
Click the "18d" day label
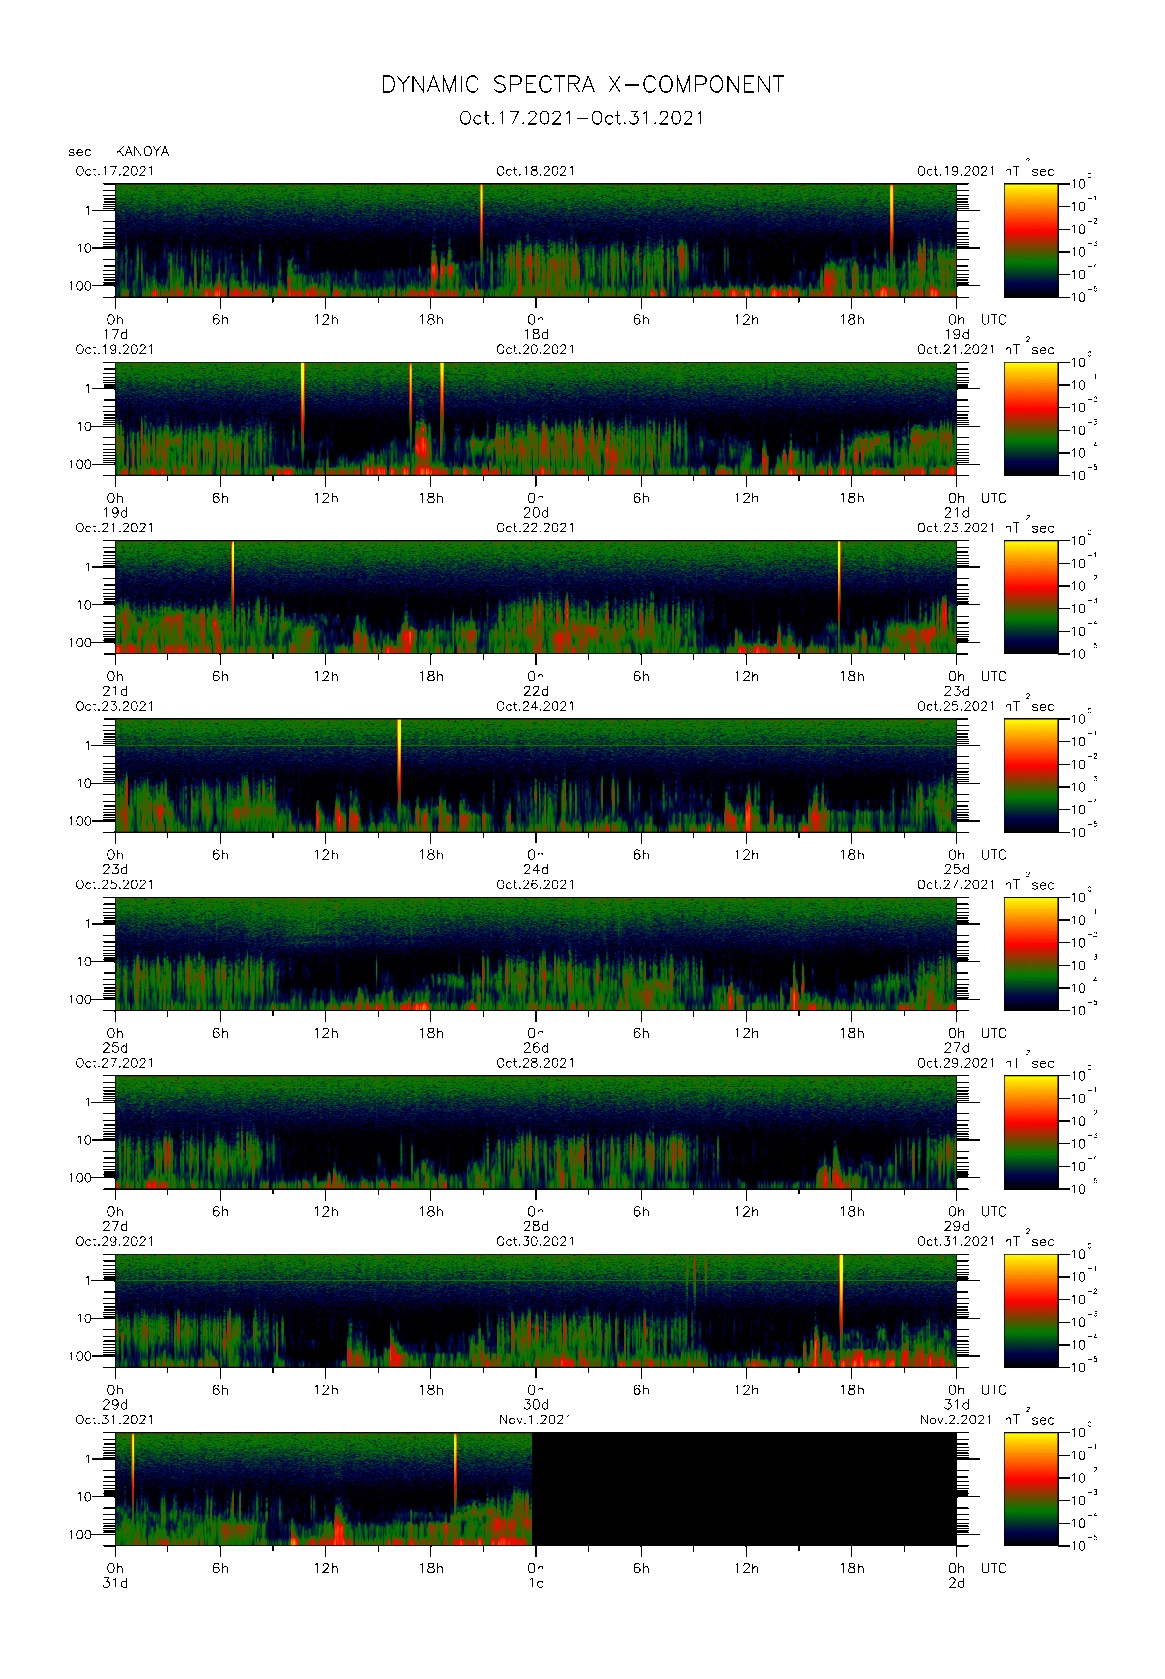tap(536, 334)
